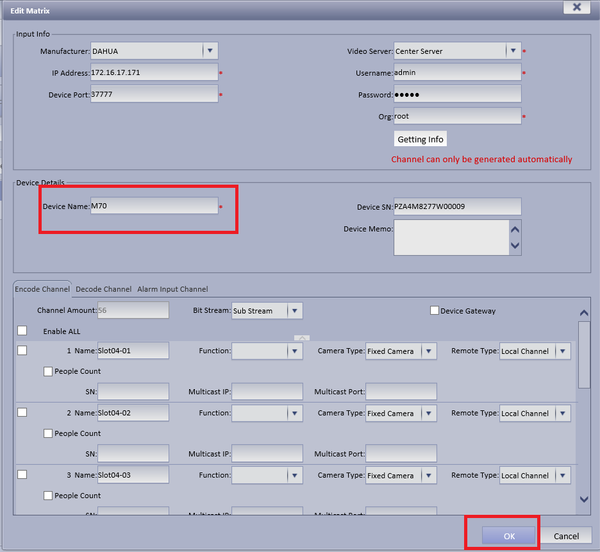The image size is (600, 552).
Task: Tick the Enable ALL checkbox
Action: click(22, 331)
